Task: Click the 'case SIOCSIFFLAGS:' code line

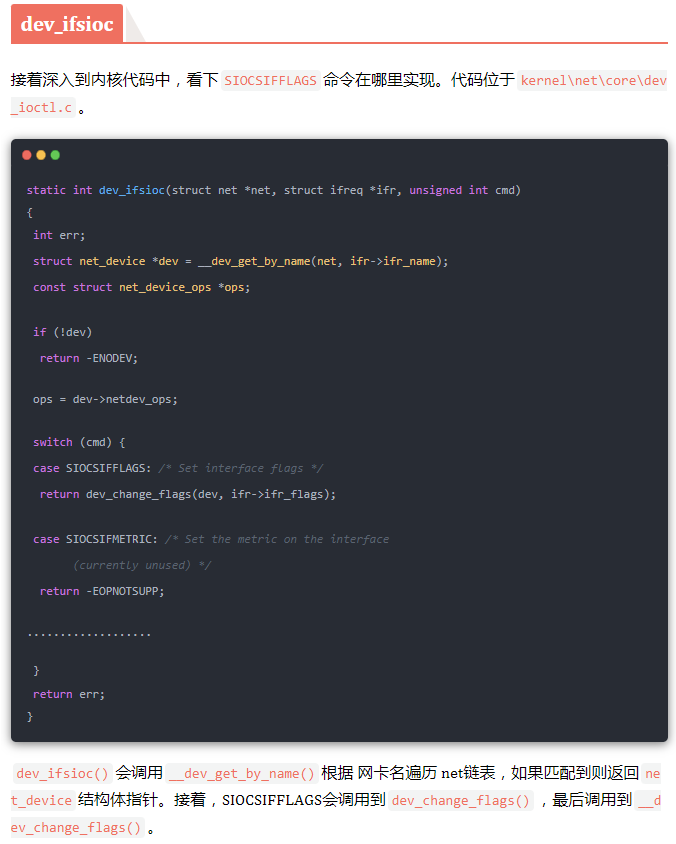Action: click(178, 468)
